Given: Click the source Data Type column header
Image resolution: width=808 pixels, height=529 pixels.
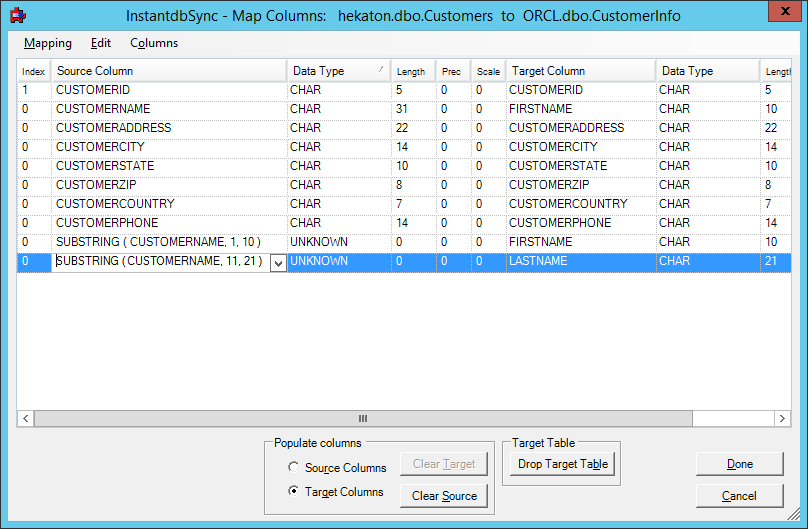Looking at the screenshot, I should (x=339, y=71).
